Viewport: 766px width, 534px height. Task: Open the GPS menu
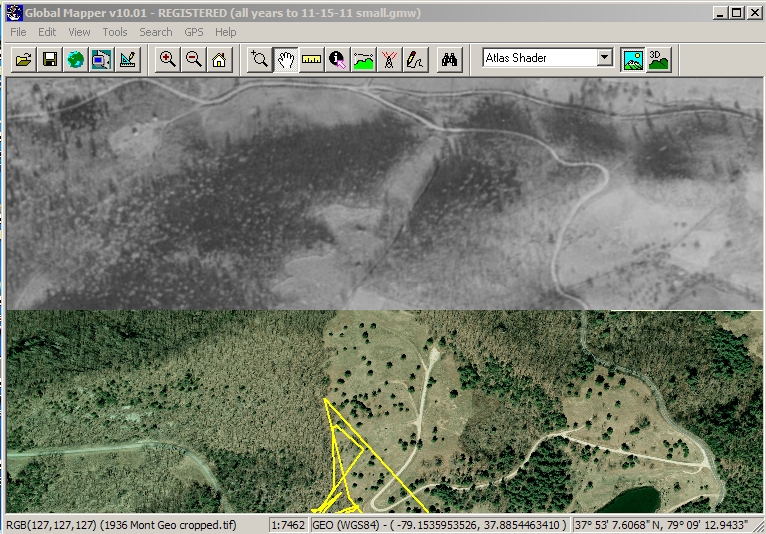(194, 32)
